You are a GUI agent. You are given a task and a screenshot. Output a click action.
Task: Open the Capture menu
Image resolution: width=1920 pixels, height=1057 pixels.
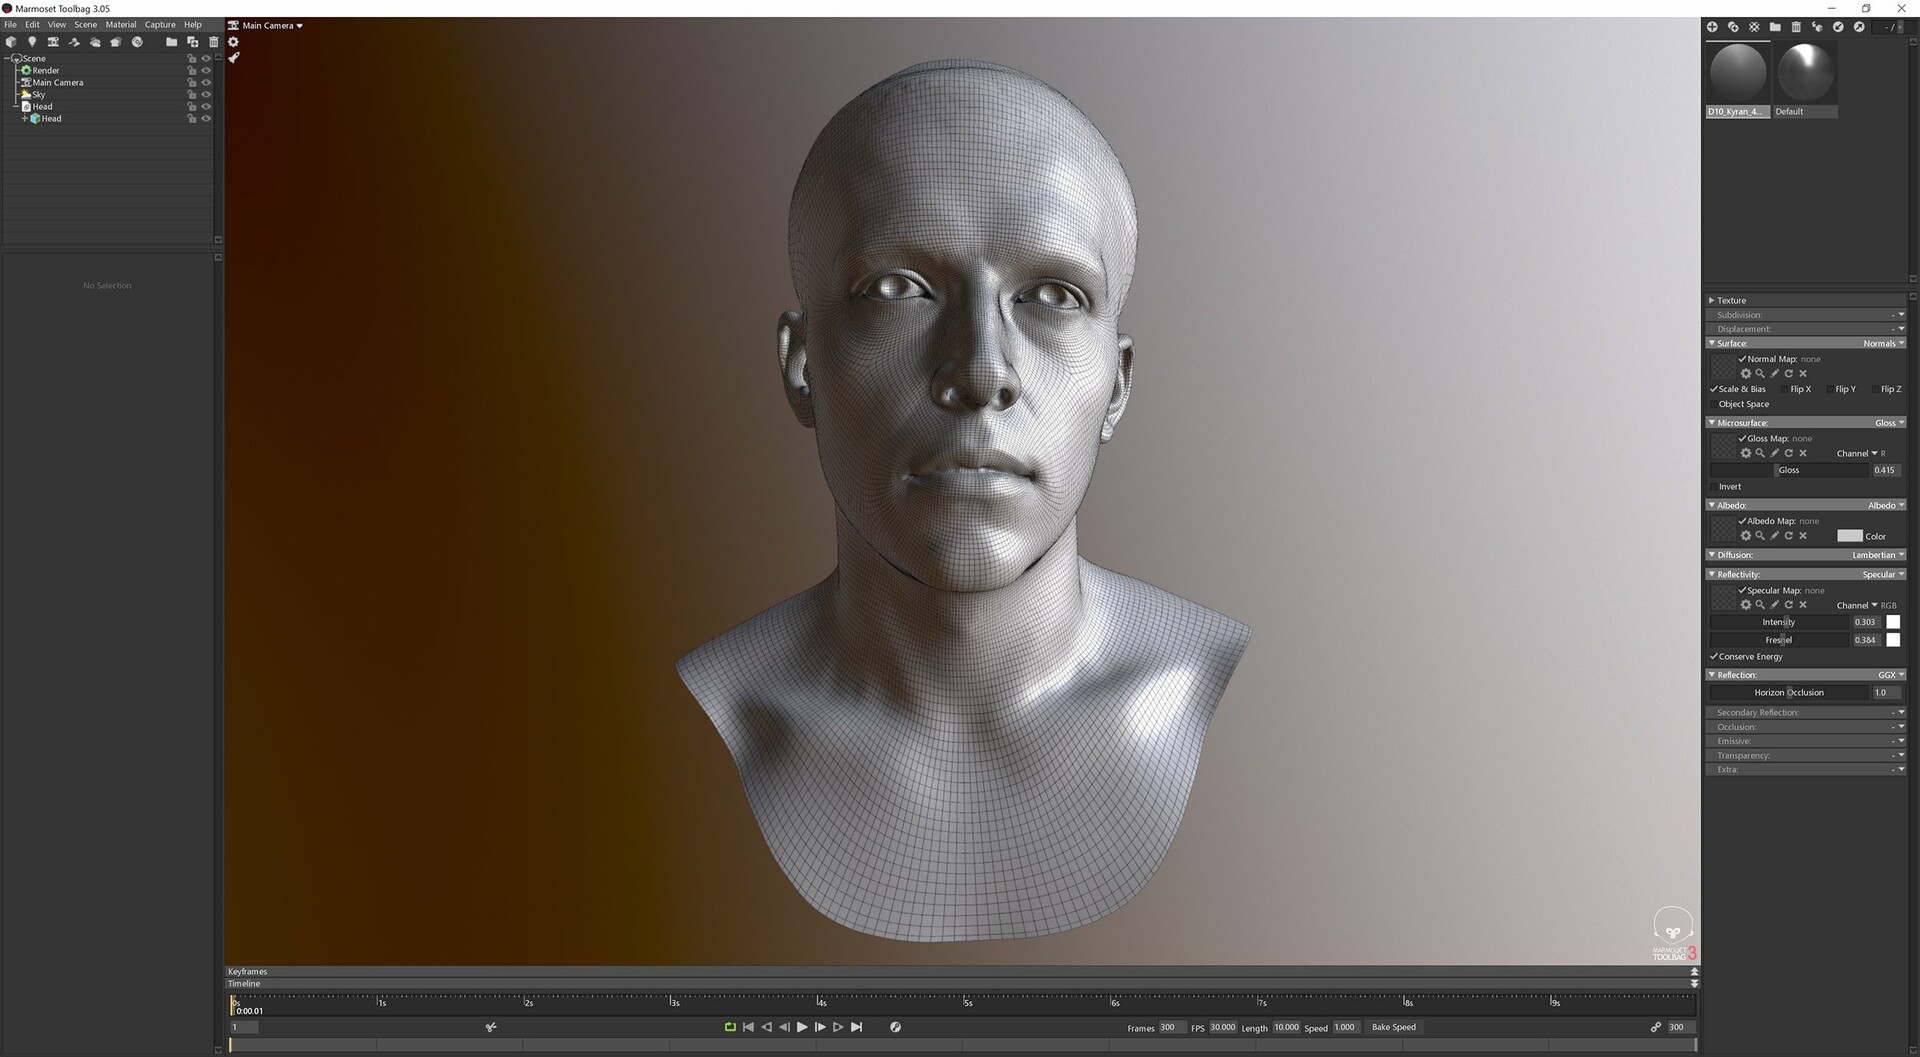[160, 24]
